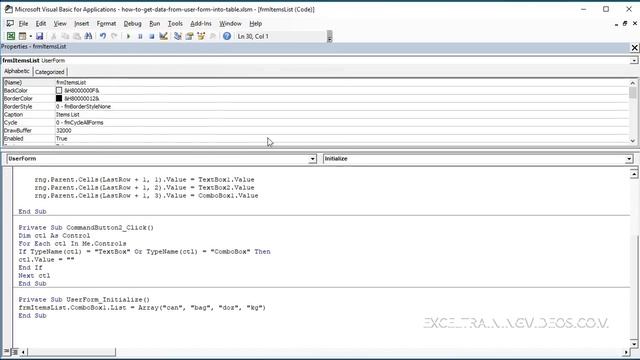This screenshot has width=640, height=360.
Task: Click the properties list scroll-up arrow
Action: tap(633, 83)
